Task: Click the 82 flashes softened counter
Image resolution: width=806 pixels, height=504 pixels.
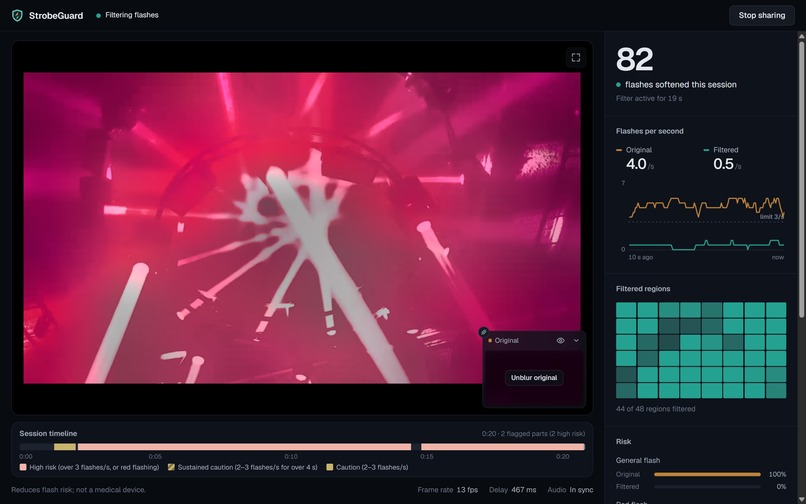Action: 634,60
